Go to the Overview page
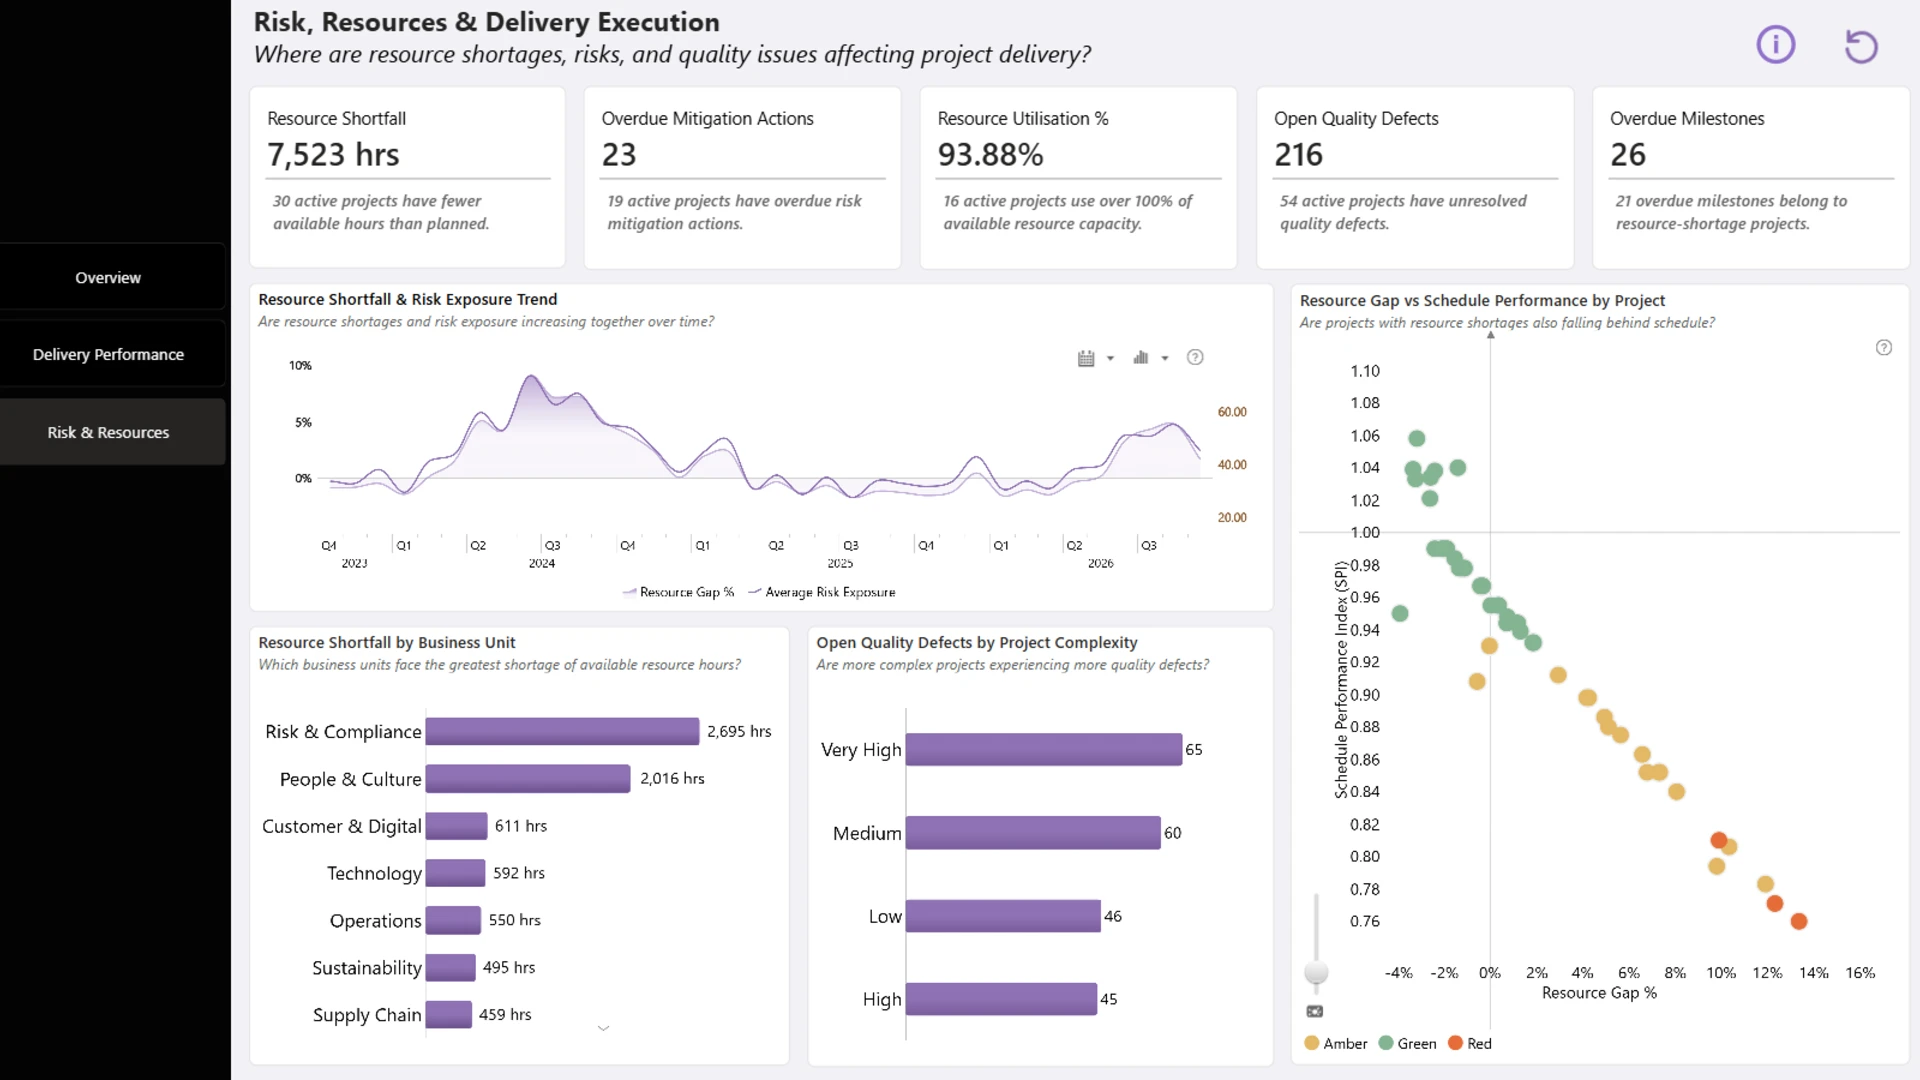 click(108, 278)
